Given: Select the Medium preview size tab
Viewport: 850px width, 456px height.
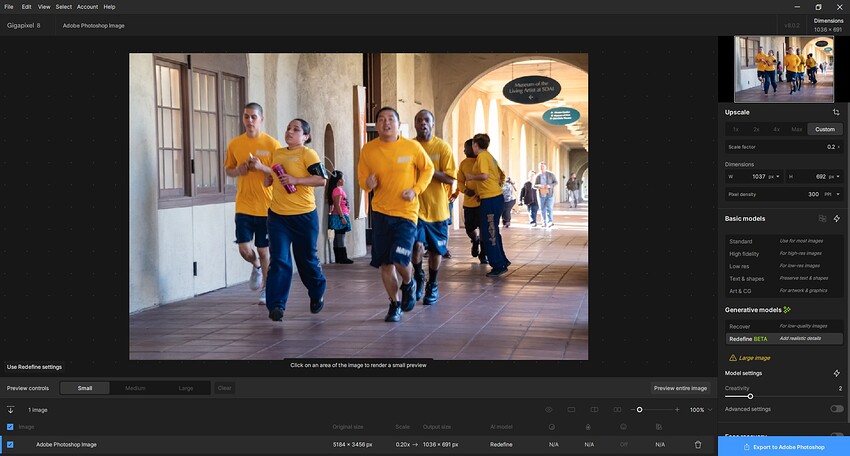Looking at the screenshot, I should click(135, 388).
